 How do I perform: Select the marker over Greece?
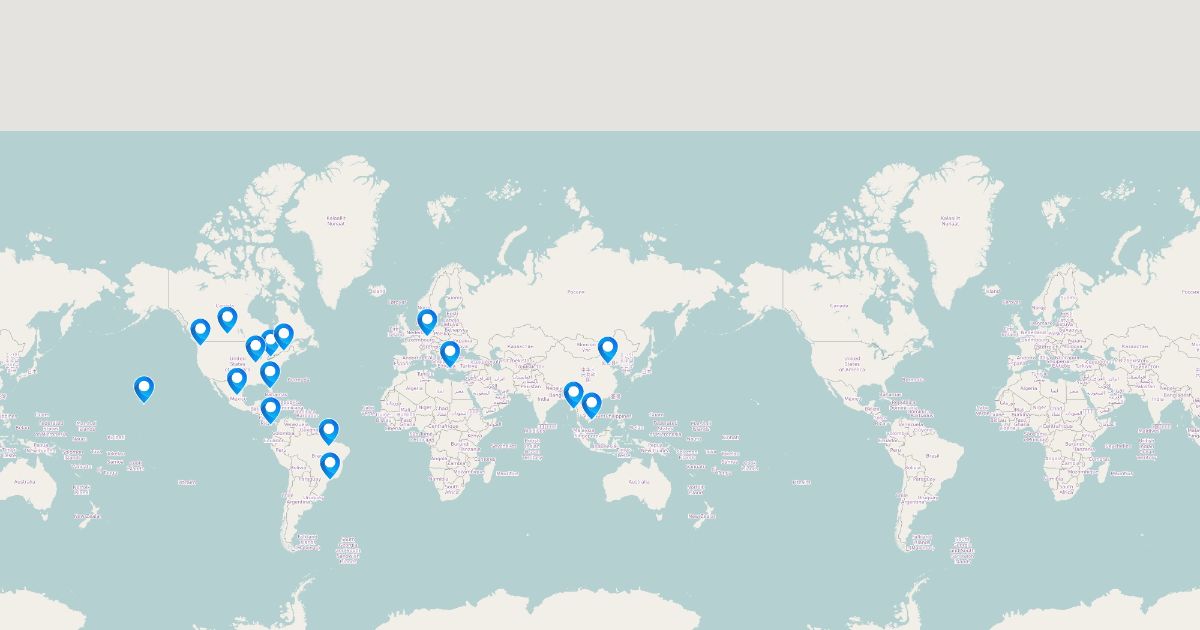click(x=450, y=353)
